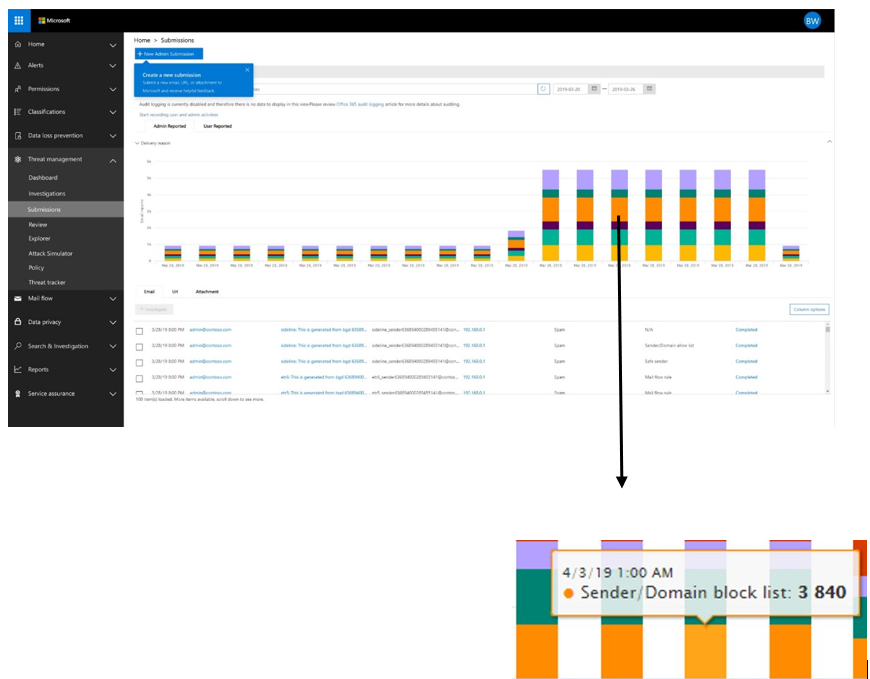Check the first submission row checkbox
The height and width of the screenshot is (679, 870).
click(x=139, y=331)
